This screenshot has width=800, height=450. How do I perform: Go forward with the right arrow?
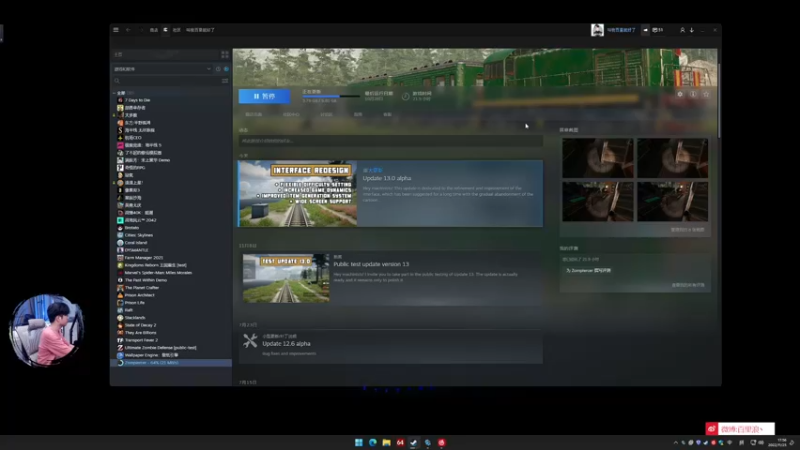coord(141,30)
